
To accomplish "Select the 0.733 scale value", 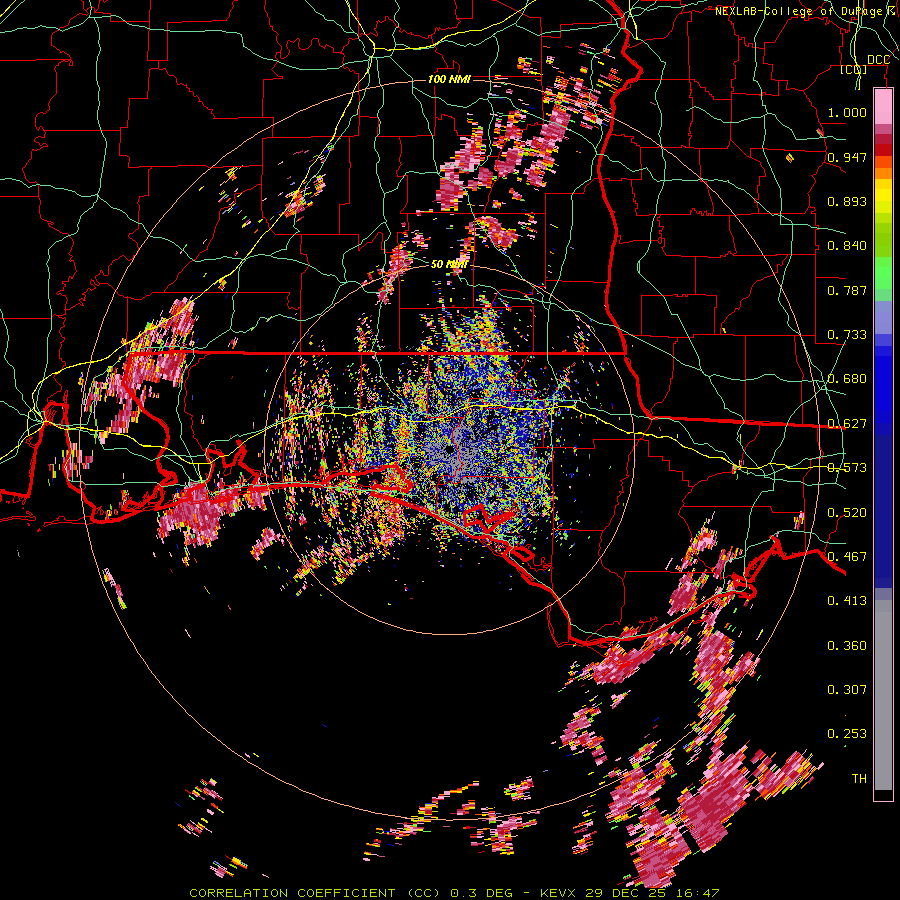I will 847,335.
